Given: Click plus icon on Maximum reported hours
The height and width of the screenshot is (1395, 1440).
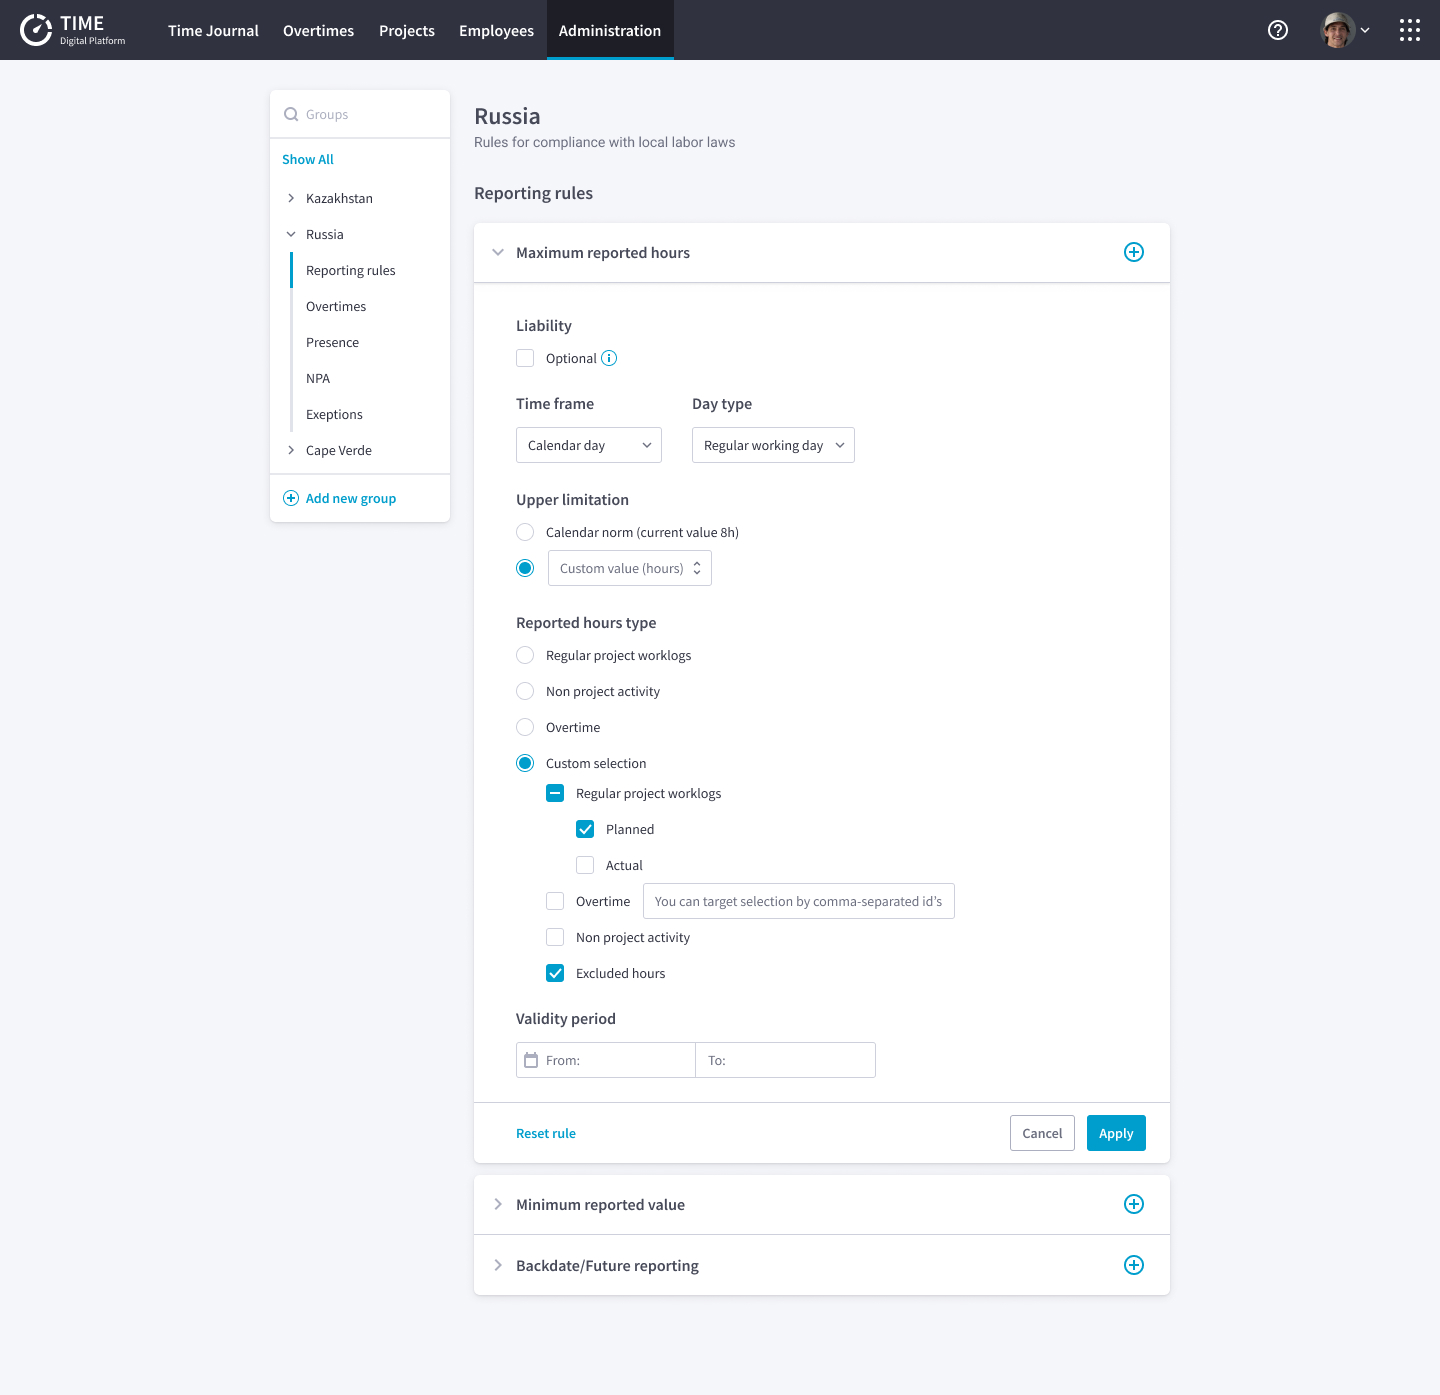Looking at the screenshot, I should pos(1133,252).
